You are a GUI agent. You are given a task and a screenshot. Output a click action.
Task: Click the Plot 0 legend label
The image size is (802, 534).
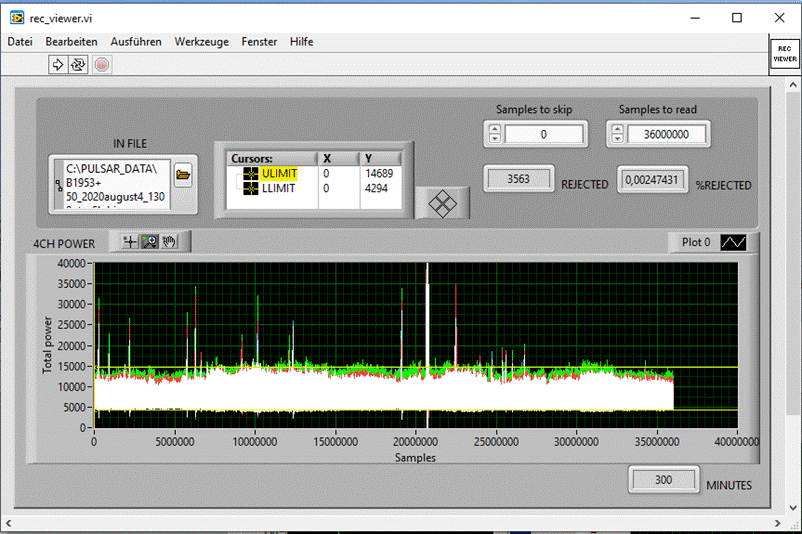[x=696, y=242]
